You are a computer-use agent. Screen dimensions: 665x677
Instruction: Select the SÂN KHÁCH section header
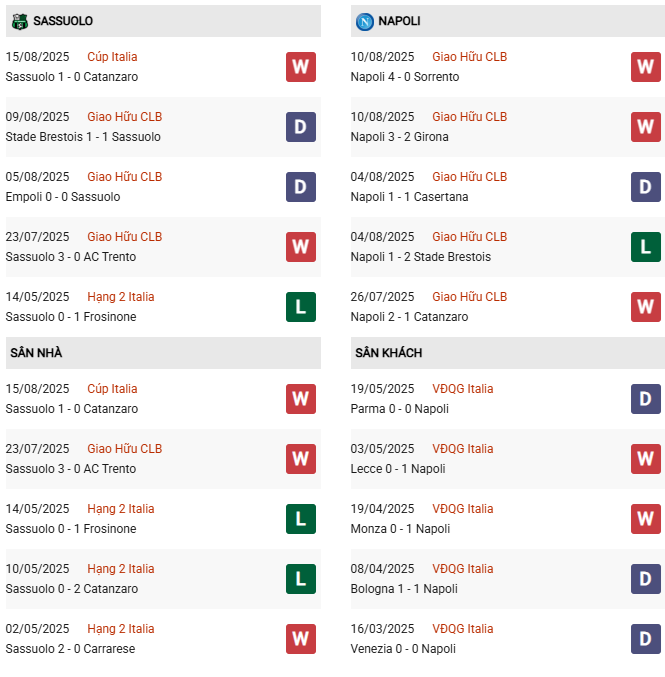pyautogui.click(x=387, y=353)
